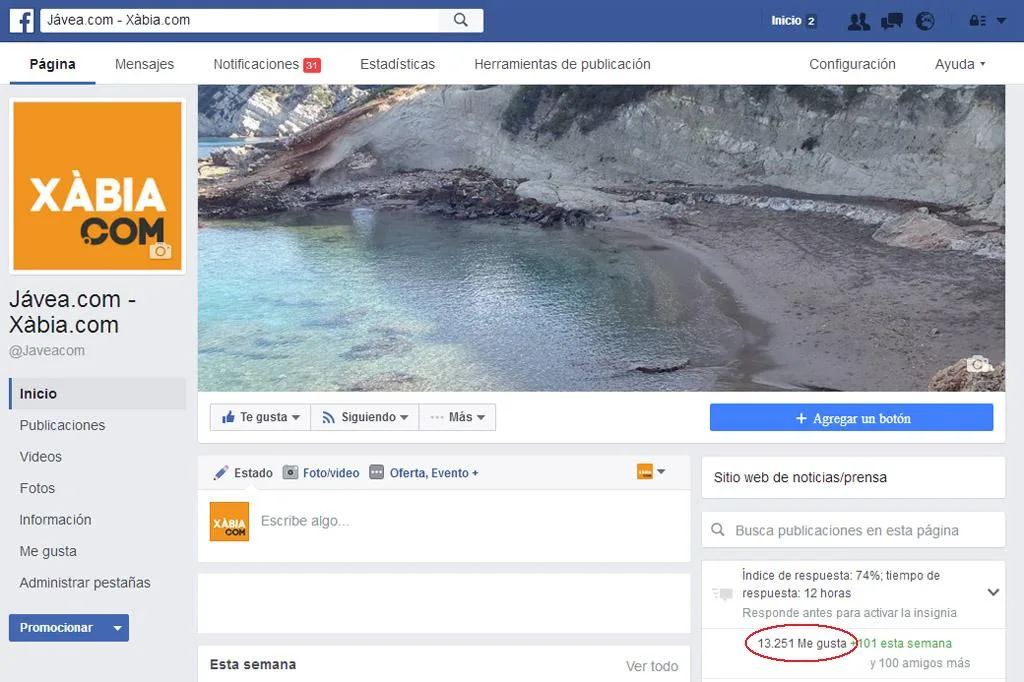Switch to the Mensajes tab

coord(144,64)
